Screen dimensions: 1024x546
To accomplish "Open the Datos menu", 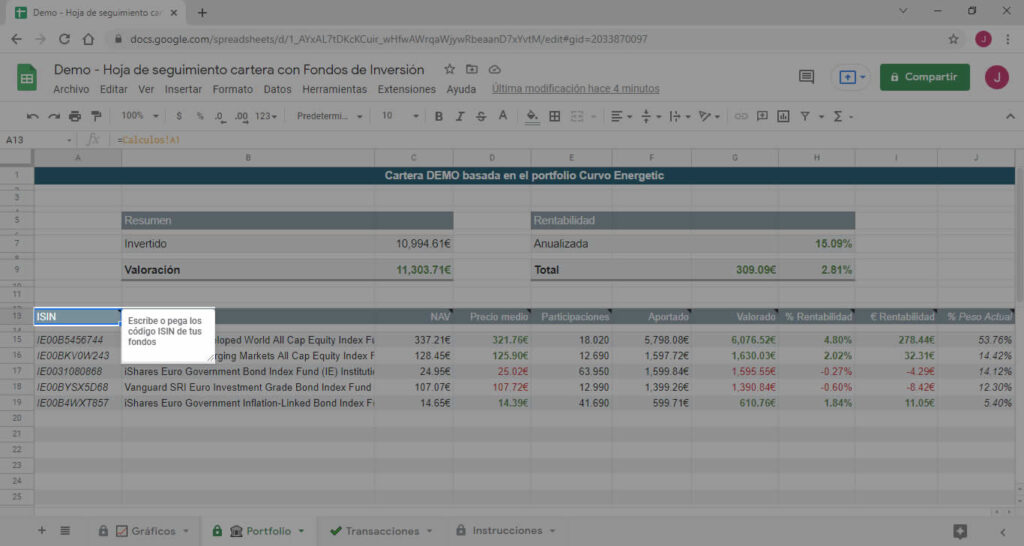I will coord(278,89).
